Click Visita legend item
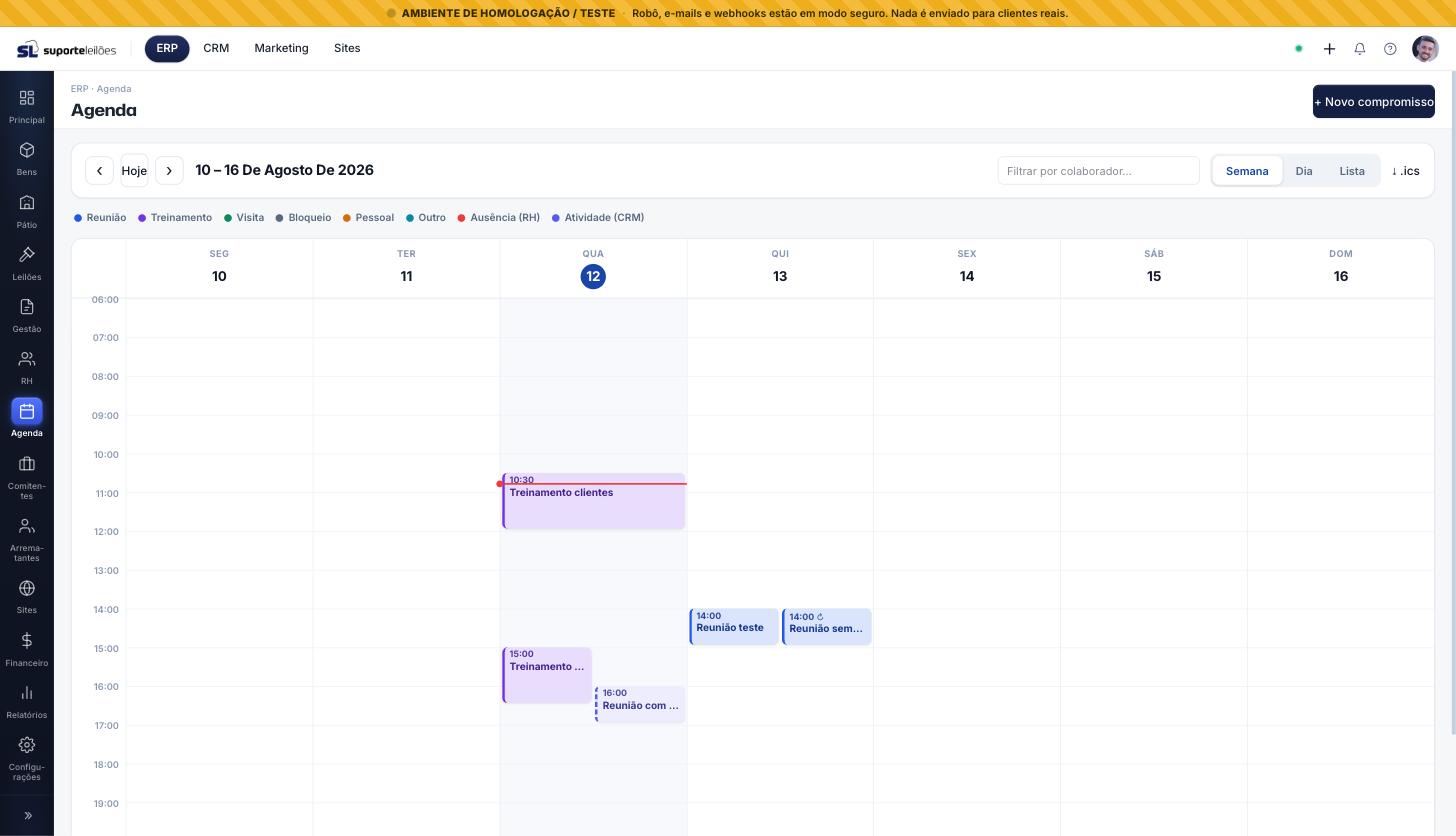1456x836 pixels. pos(244,218)
